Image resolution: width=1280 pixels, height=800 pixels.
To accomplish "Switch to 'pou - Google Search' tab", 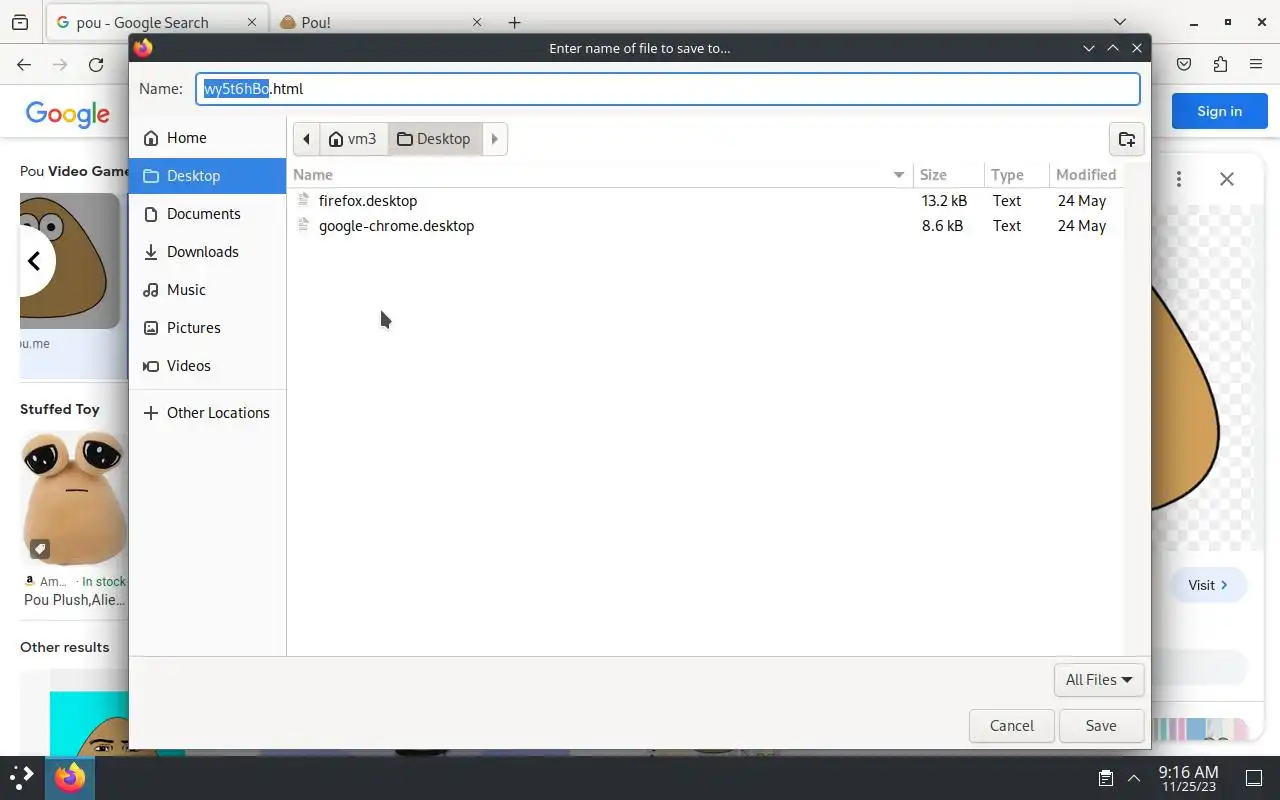I will pos(155,22).
